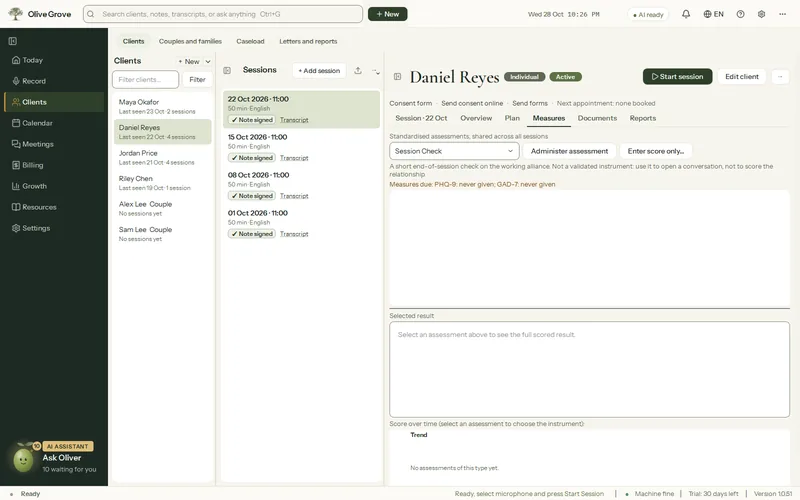Focus the global search field
Image resolution: width=800 pixels, height=500 pixels.
[223, 14]
